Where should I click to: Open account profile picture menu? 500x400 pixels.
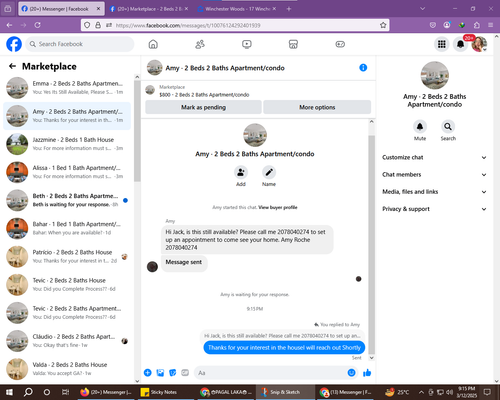click(479, 44)
